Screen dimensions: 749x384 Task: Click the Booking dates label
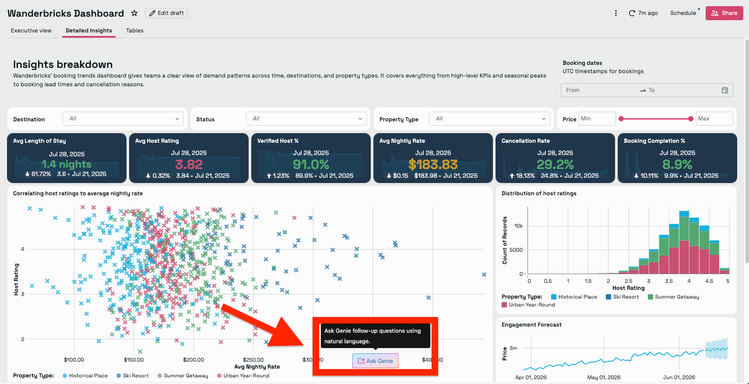582,63
